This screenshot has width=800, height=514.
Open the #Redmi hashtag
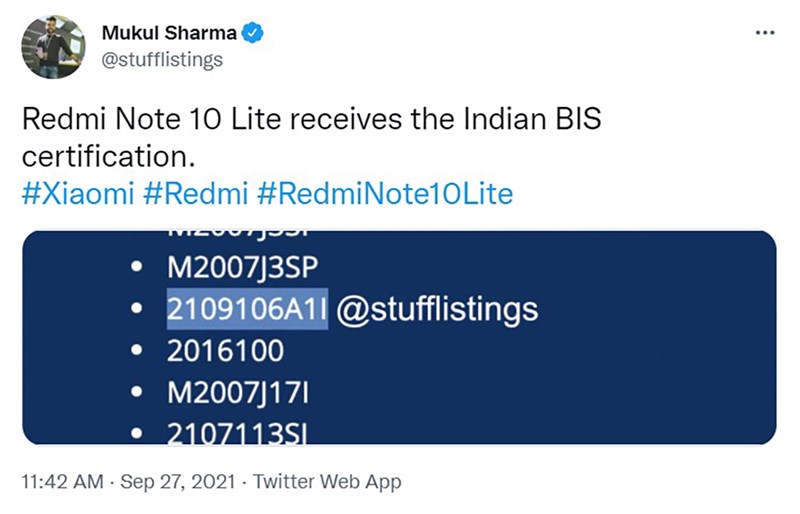(196, 192)
